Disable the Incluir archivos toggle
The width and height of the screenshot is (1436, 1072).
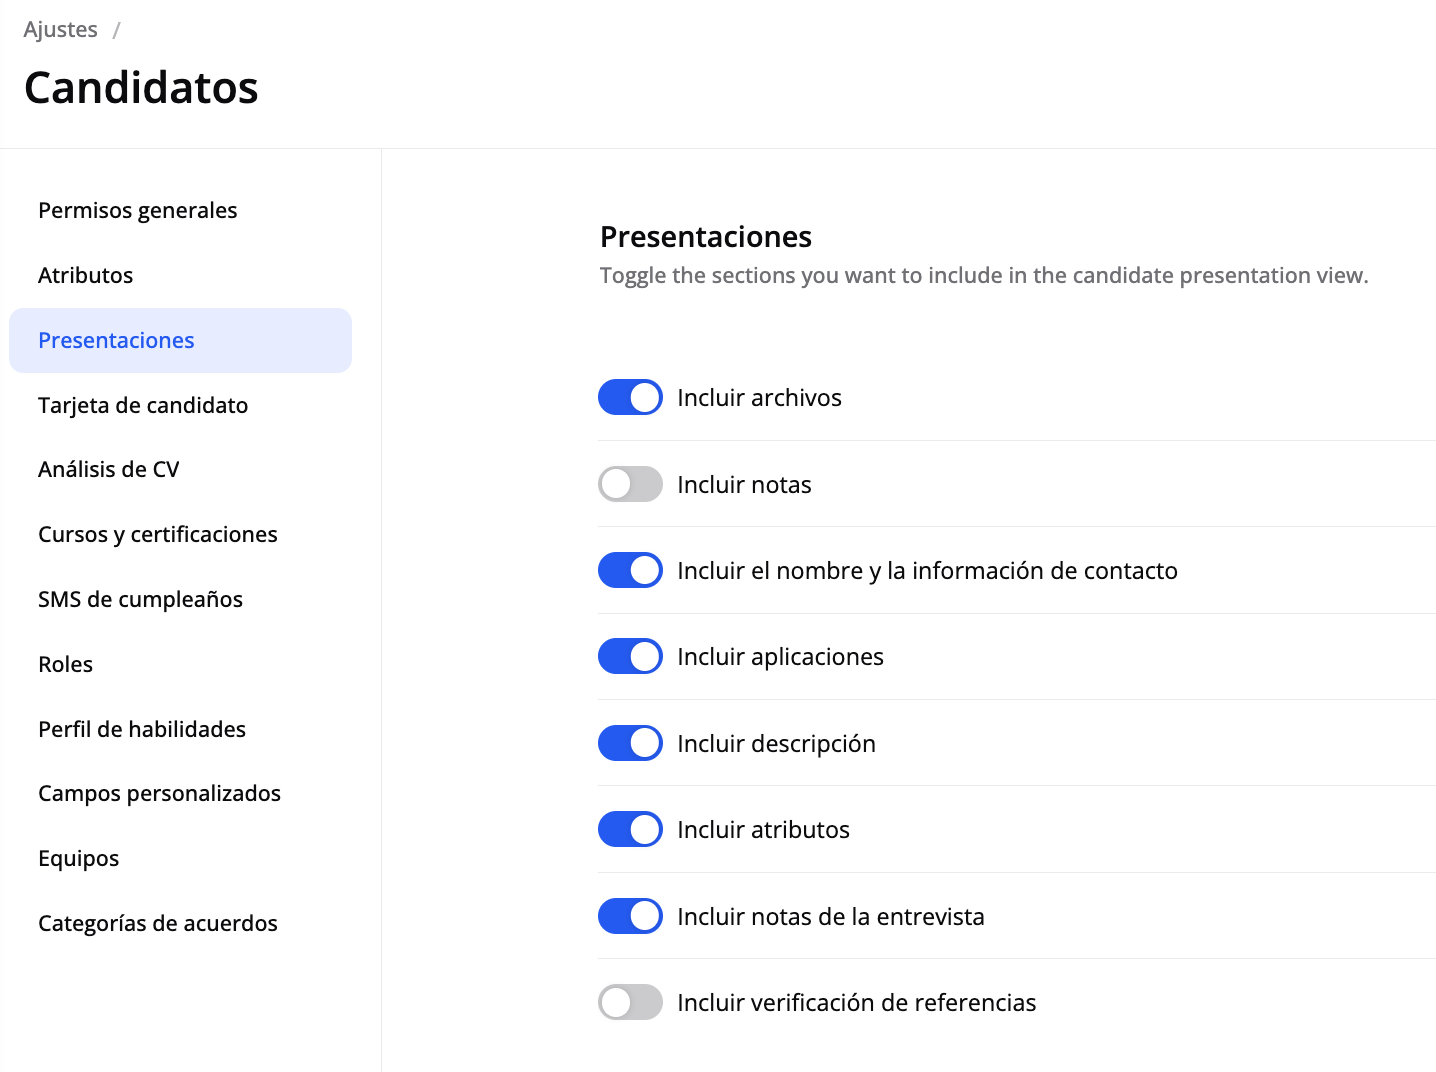coord(630,397)
